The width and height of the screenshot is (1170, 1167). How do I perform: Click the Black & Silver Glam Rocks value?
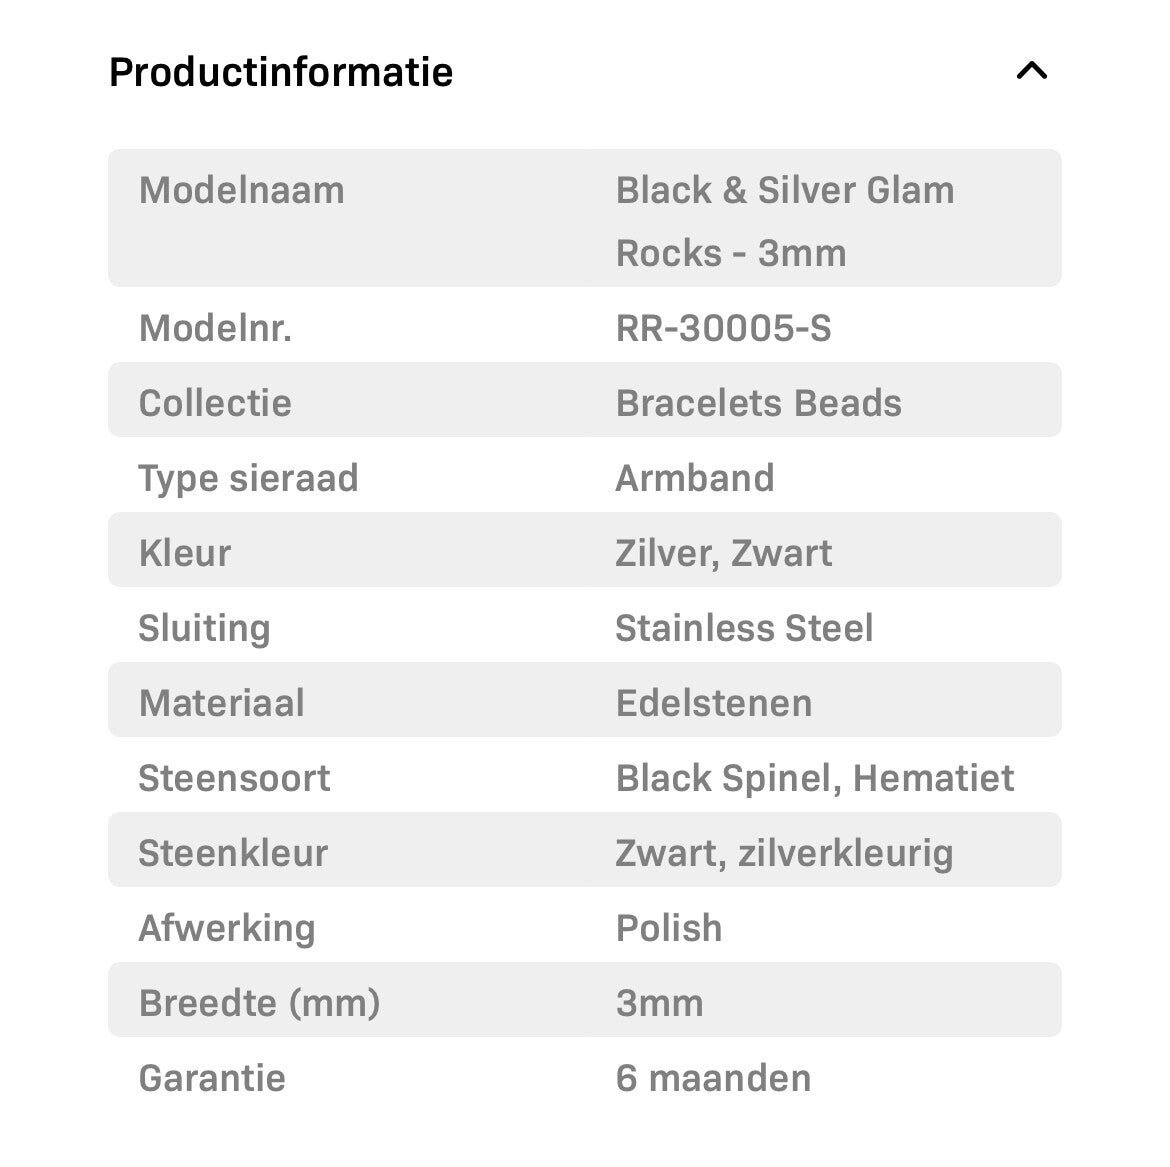[785, 221]
